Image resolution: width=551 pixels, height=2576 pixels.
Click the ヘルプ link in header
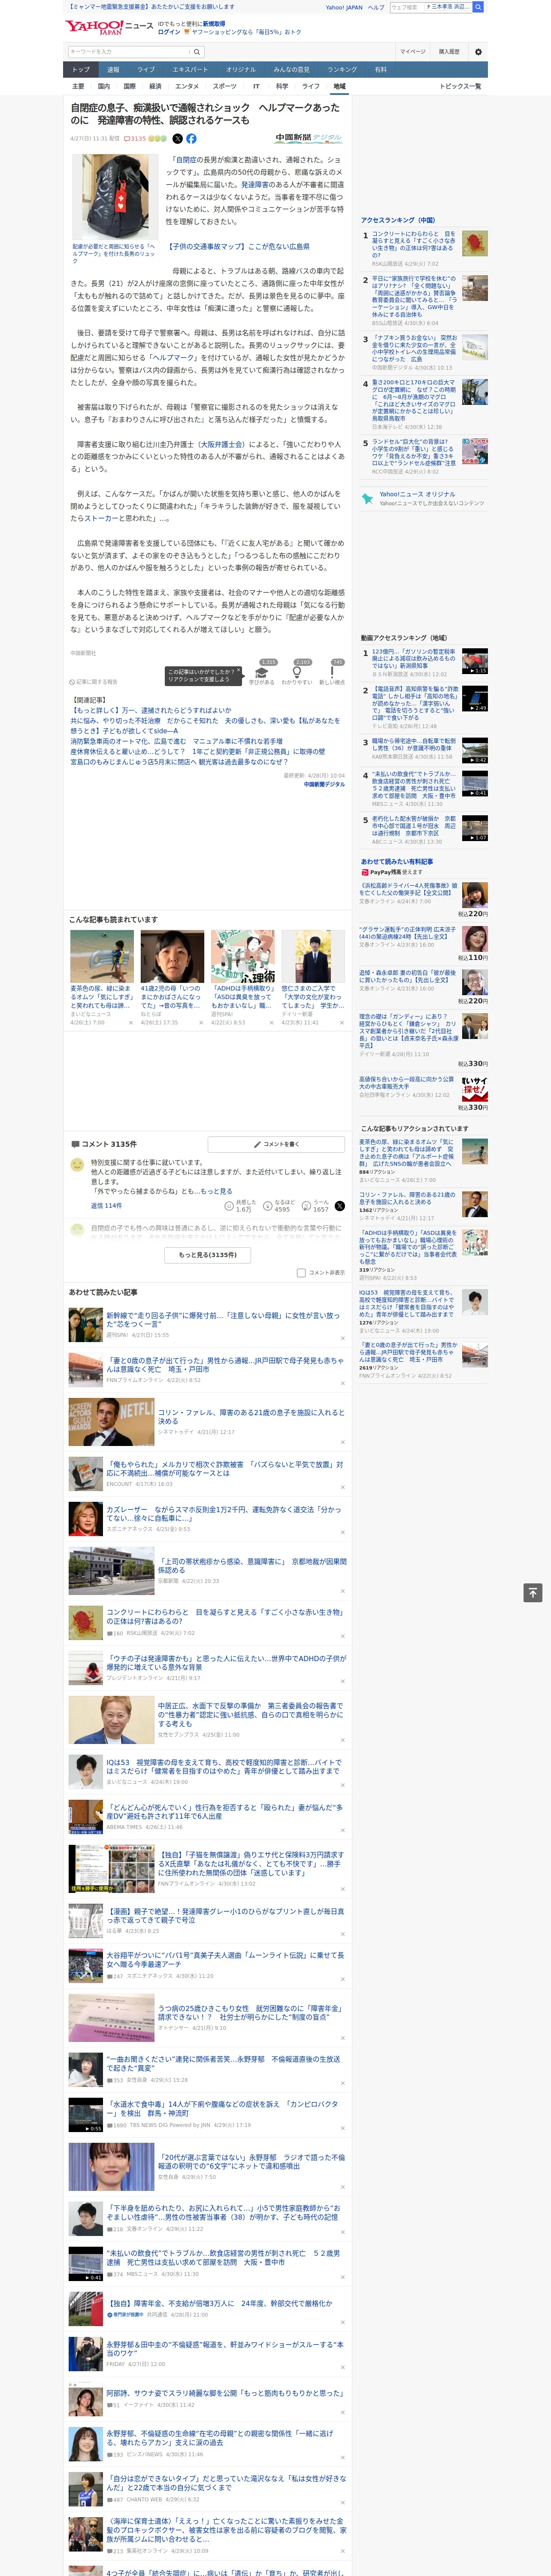click(375, 7)
